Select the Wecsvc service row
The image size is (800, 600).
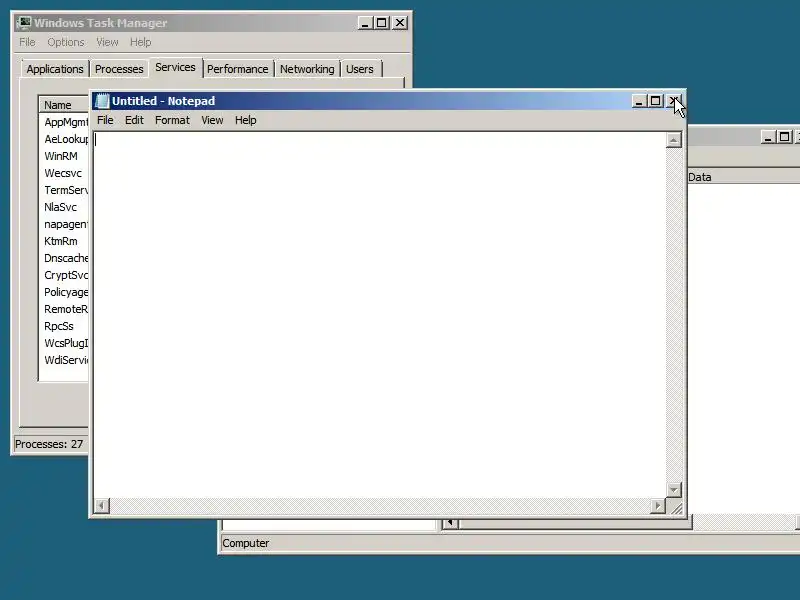pyautogui.click(x=63, y=173)
